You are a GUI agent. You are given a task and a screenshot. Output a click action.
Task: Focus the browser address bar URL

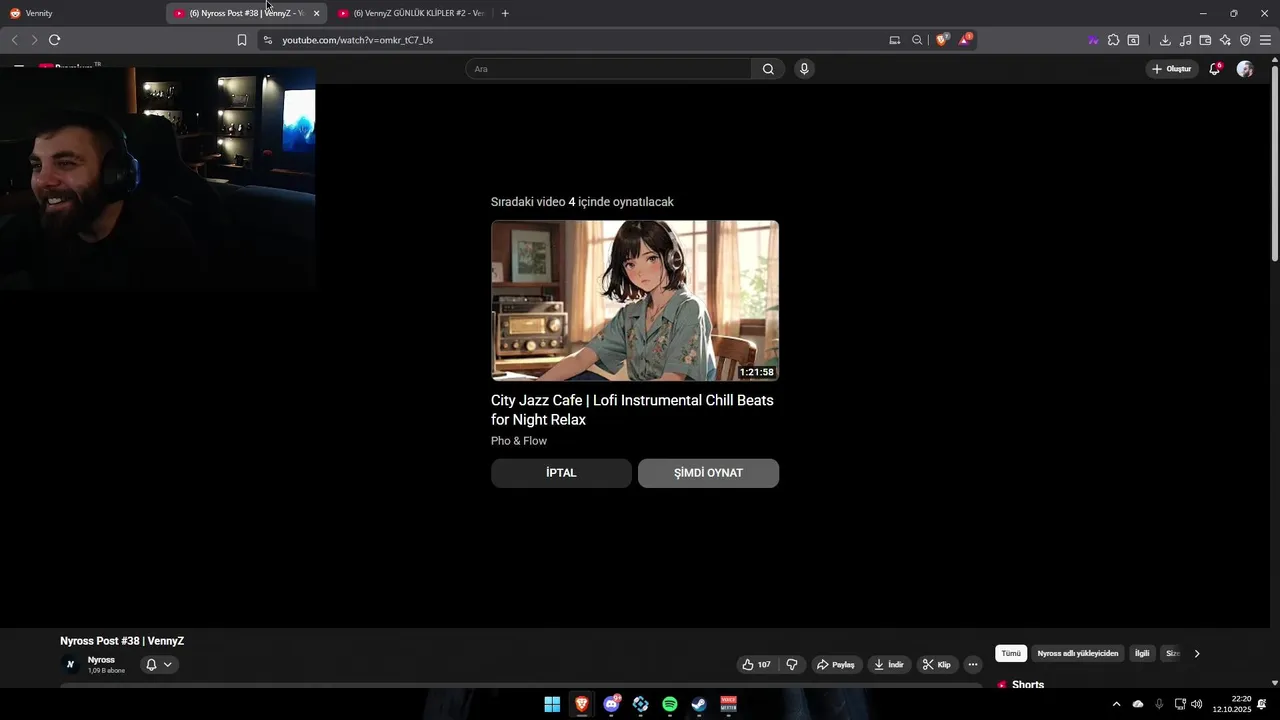coord(357,40)
